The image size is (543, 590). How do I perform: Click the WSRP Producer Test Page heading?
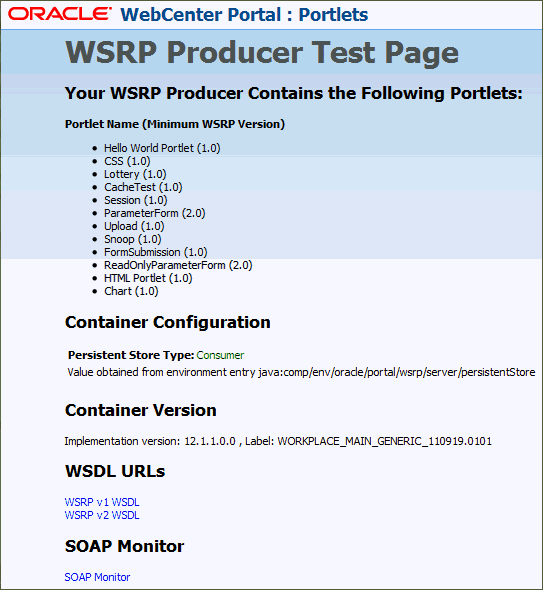tap(262, 52)
